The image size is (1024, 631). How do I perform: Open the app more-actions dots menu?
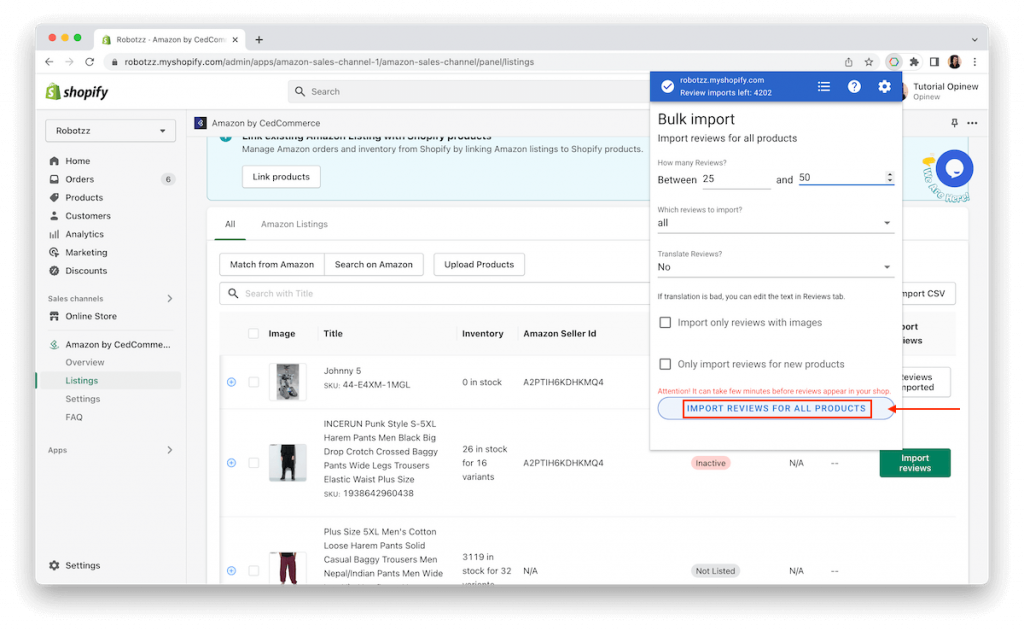[x=972, y=123]
